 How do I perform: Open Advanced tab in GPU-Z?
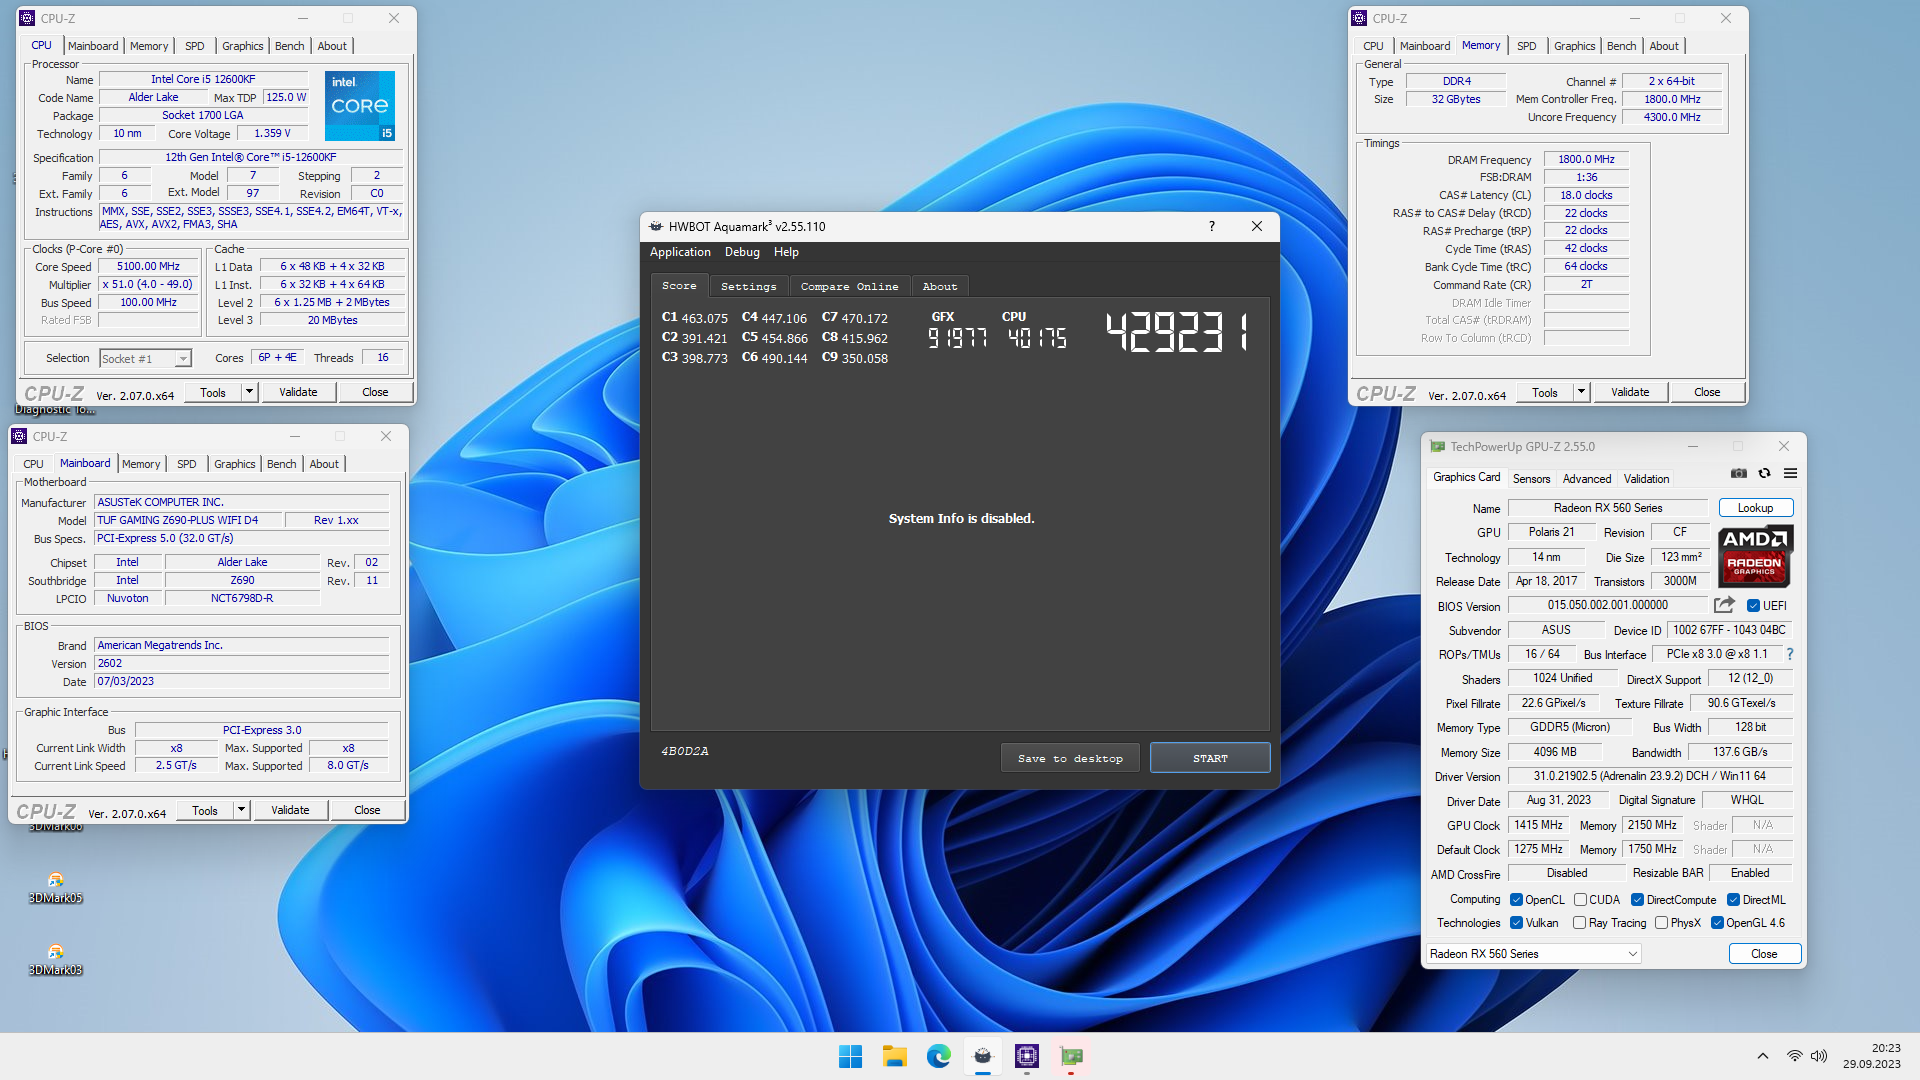(x=1587, y=479)
